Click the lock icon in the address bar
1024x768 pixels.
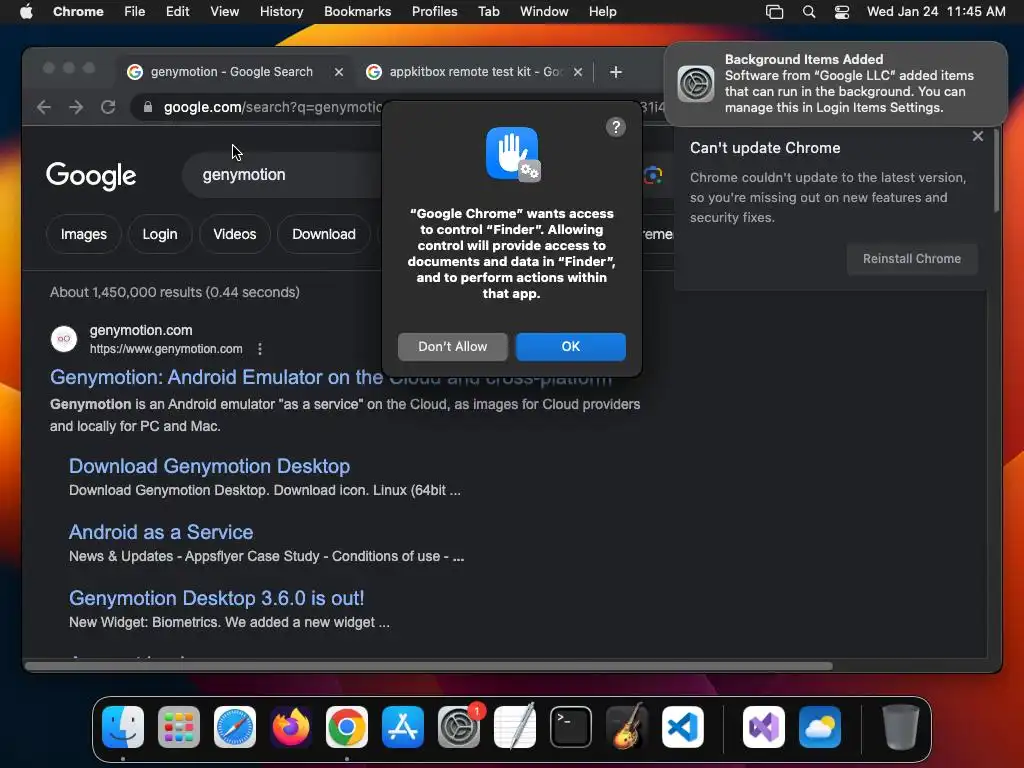point(148,107)
